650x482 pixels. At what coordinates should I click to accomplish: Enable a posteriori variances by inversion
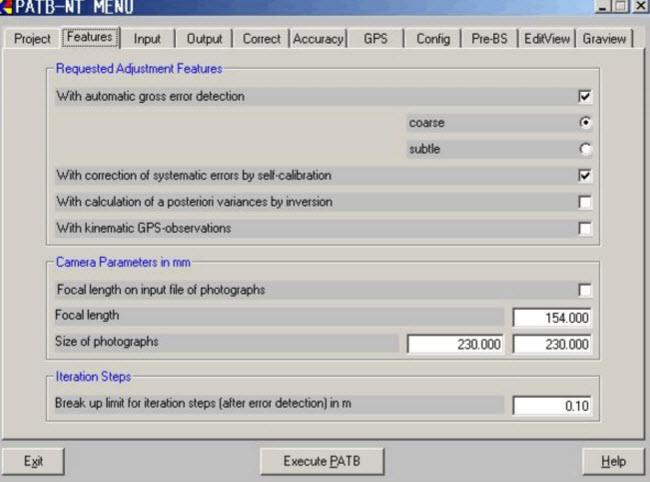click(585, 202)
